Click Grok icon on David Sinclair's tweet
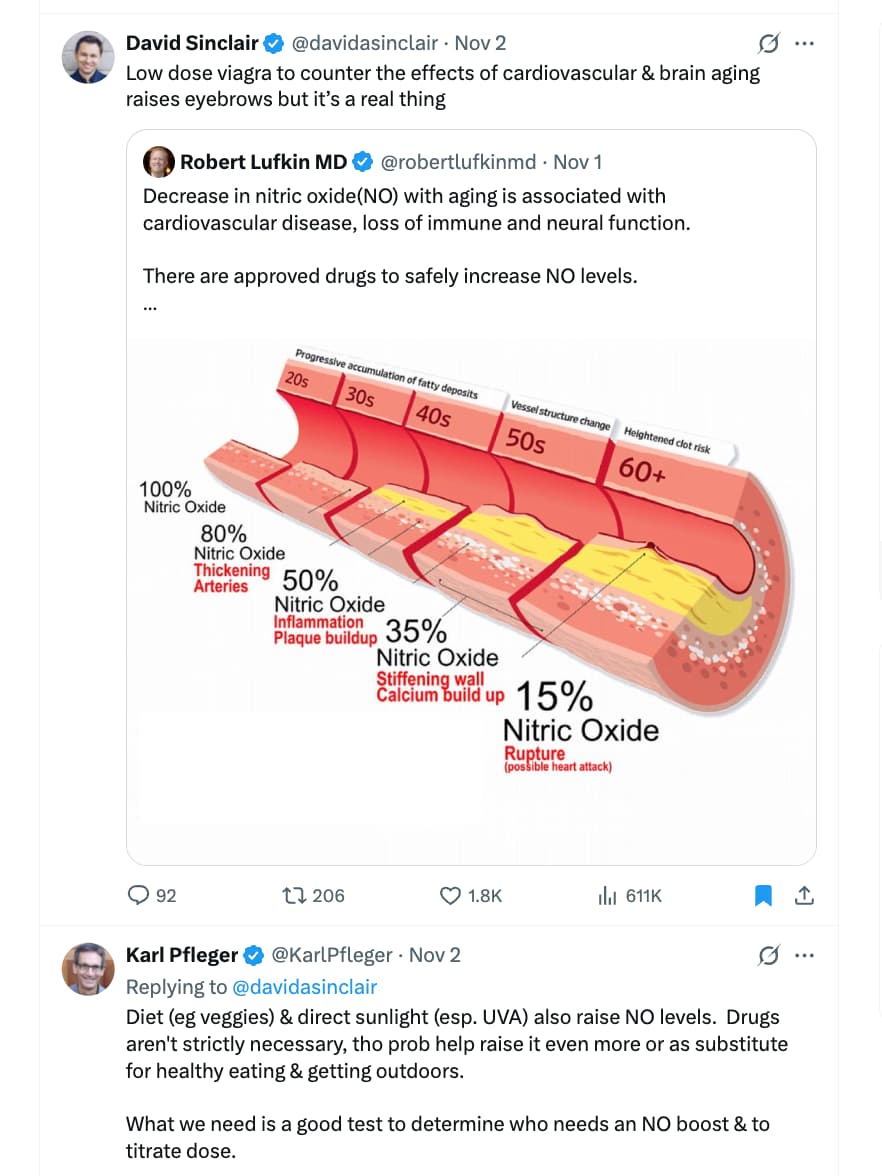 pyautogui.click(x=768, y=43)
